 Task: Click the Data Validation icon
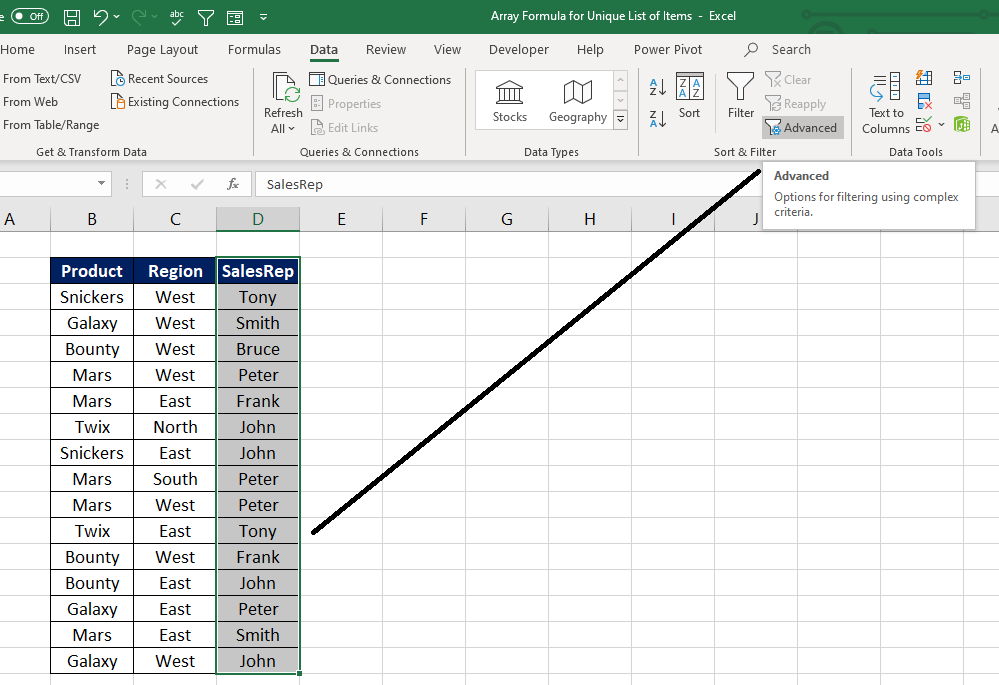click(923, 125)
